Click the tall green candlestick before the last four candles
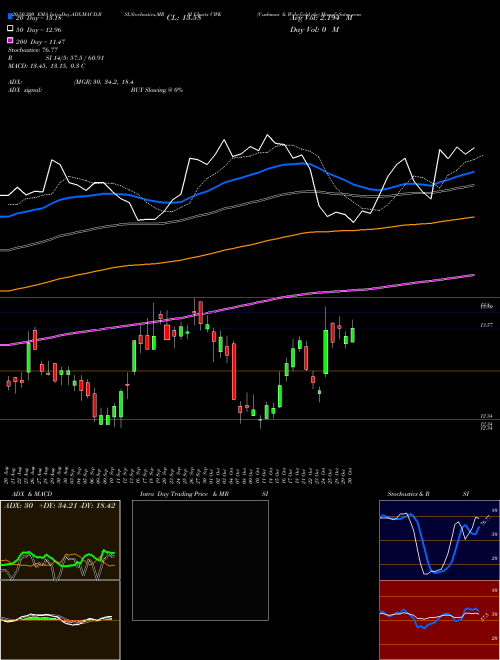Image resolution: width=500 pixels, height=660 pixels. [325, 351]
